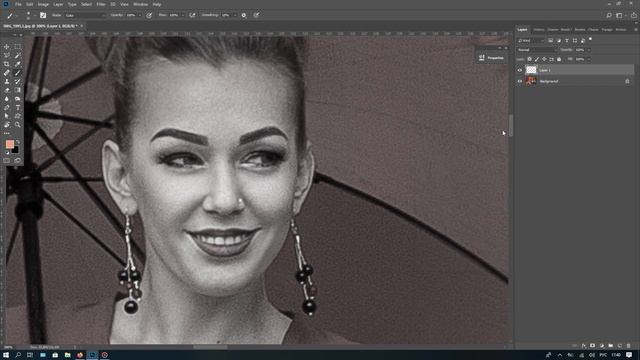Select the Eraser tool
This screenshot has width=640, height=360.
pyautogui.click(x=7, y=90)
